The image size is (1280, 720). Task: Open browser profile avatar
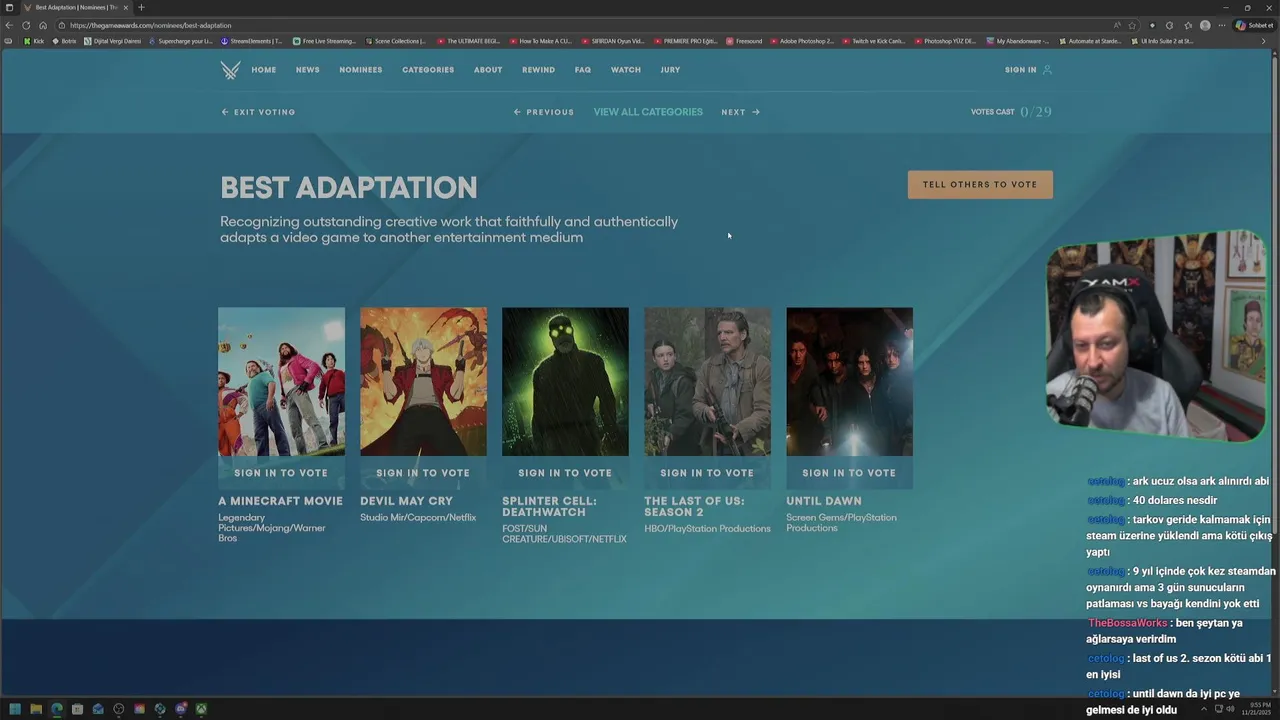click(x=1205, y=25)
